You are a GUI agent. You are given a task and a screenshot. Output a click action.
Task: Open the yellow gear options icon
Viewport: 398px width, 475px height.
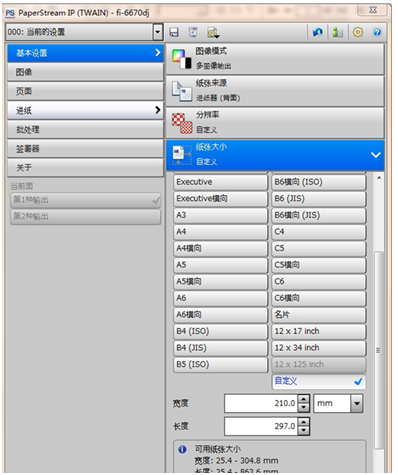point(358,32)
